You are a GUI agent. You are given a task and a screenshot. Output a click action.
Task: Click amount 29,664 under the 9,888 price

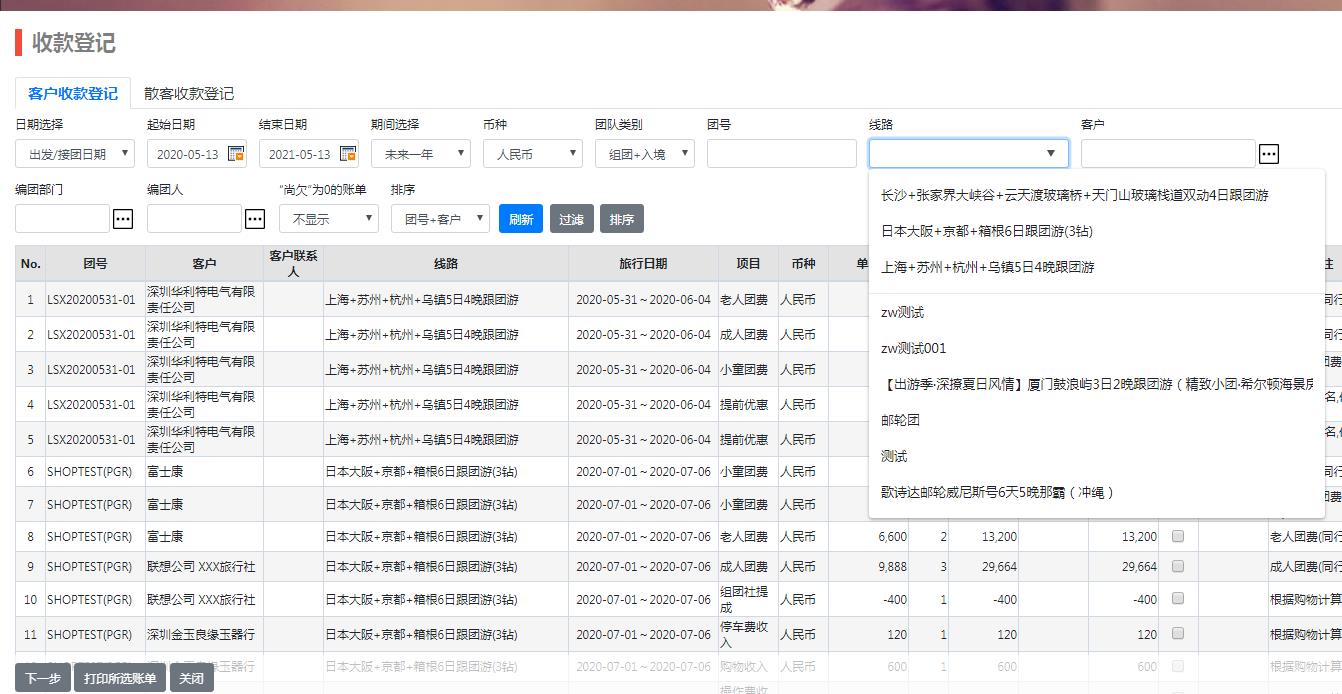pos(999,567)
